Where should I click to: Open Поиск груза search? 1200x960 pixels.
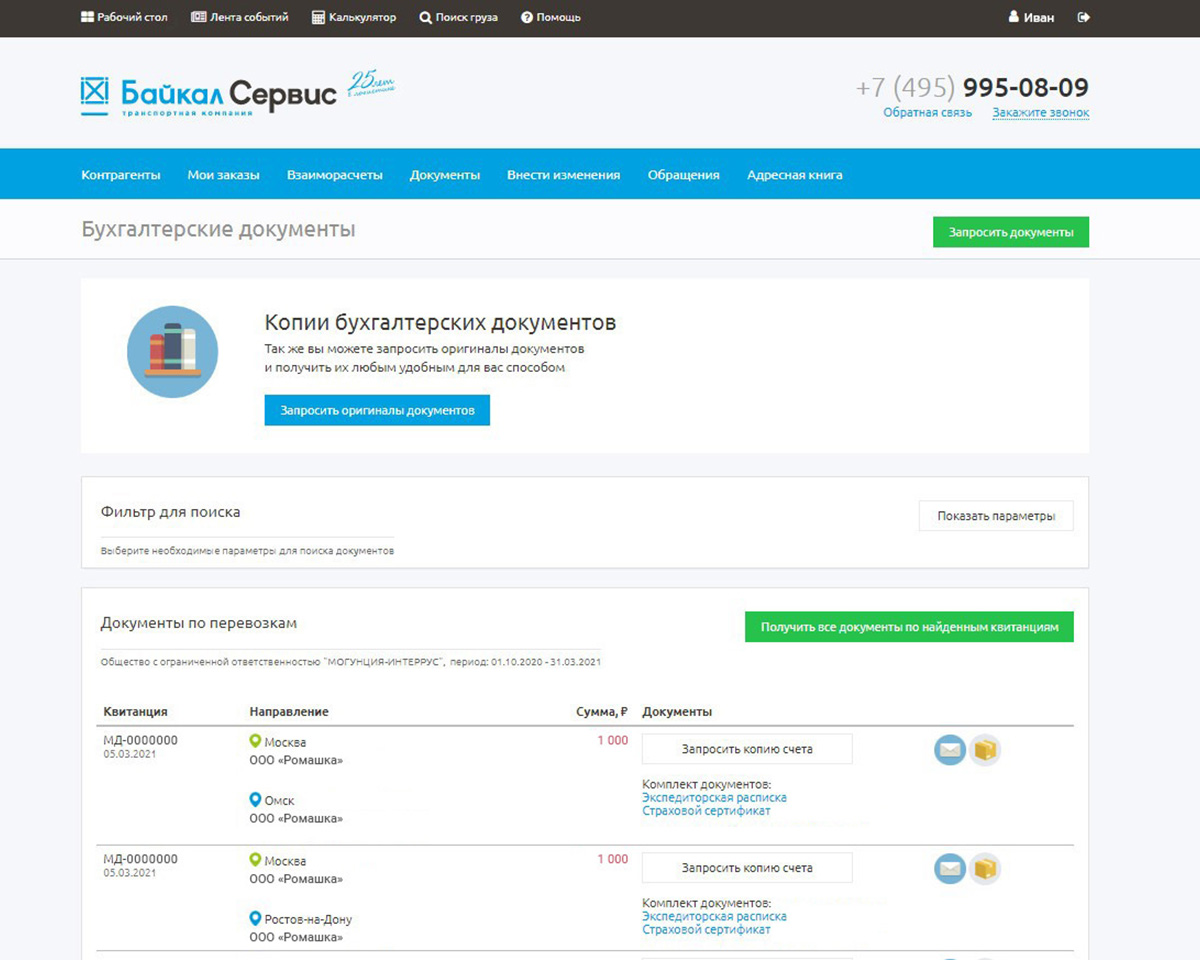coord(458,17)
